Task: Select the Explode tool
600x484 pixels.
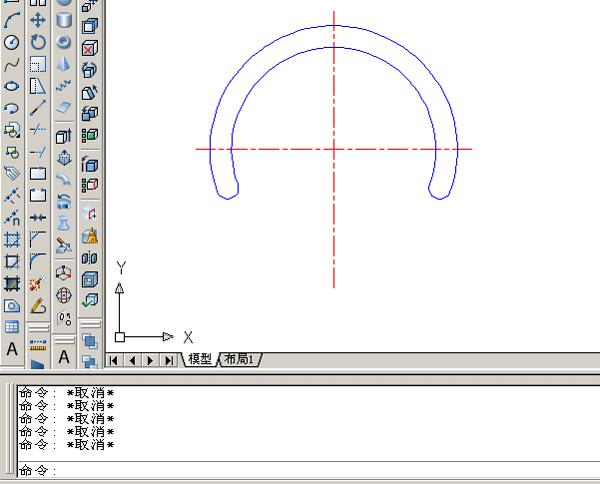Action: 38,284
